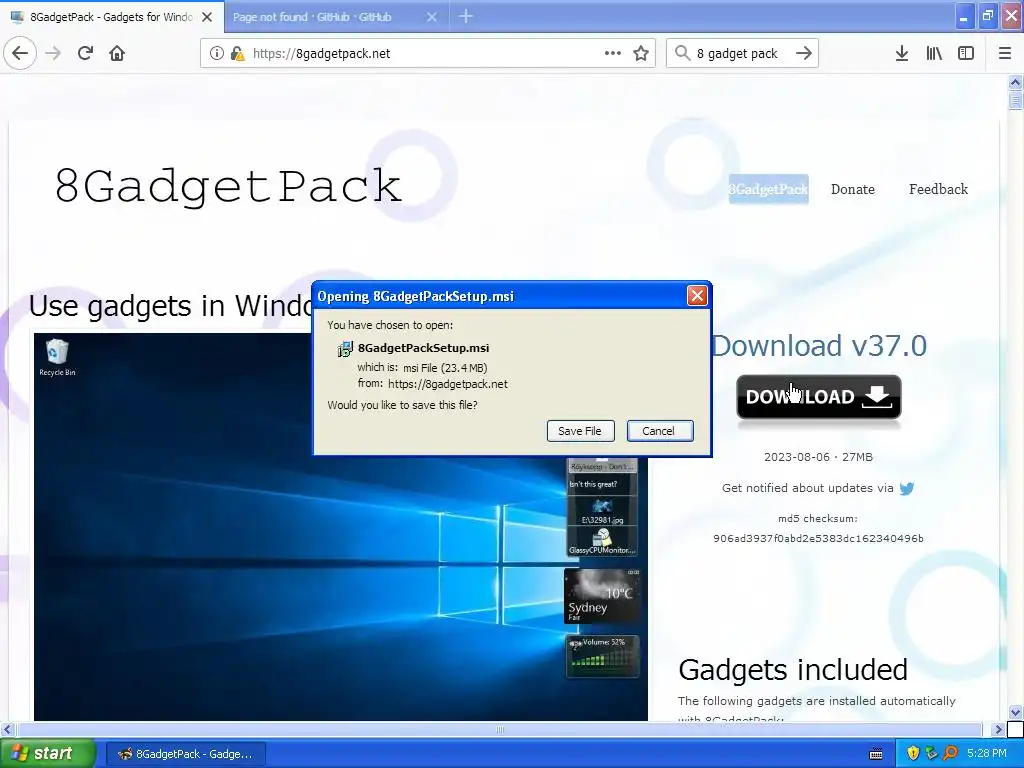This screenshot has height=768, width=1024.
Task: Click the on-screen keyboard tray icon
Action: point(876,754)
